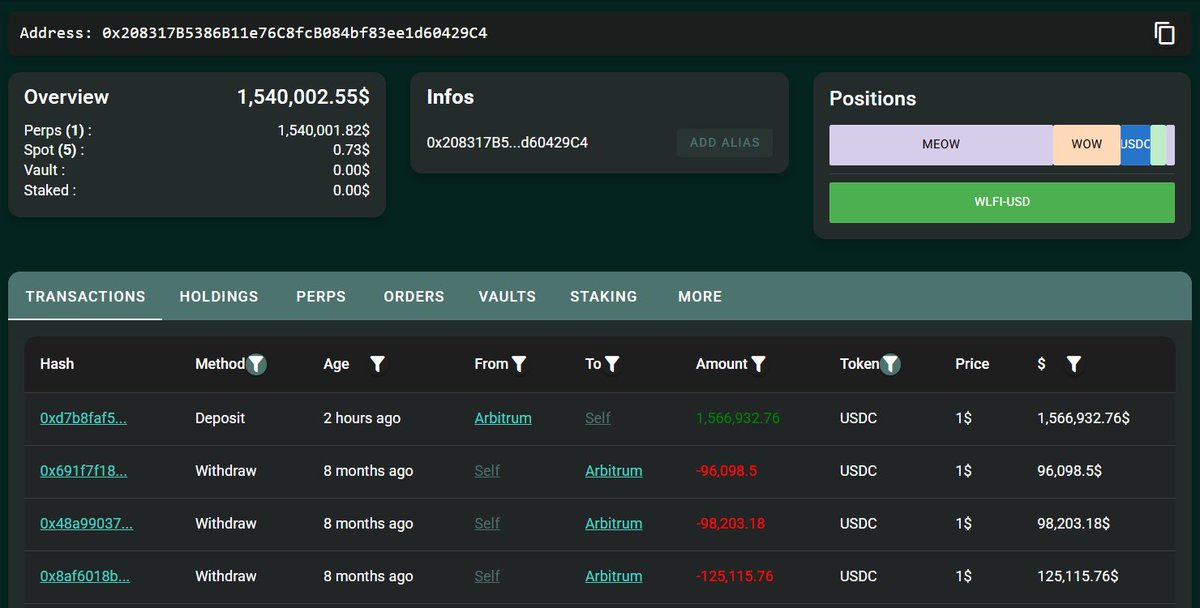Open the More tab
The width and height of the screenshot is (1200, 608).
coord(700,297)
